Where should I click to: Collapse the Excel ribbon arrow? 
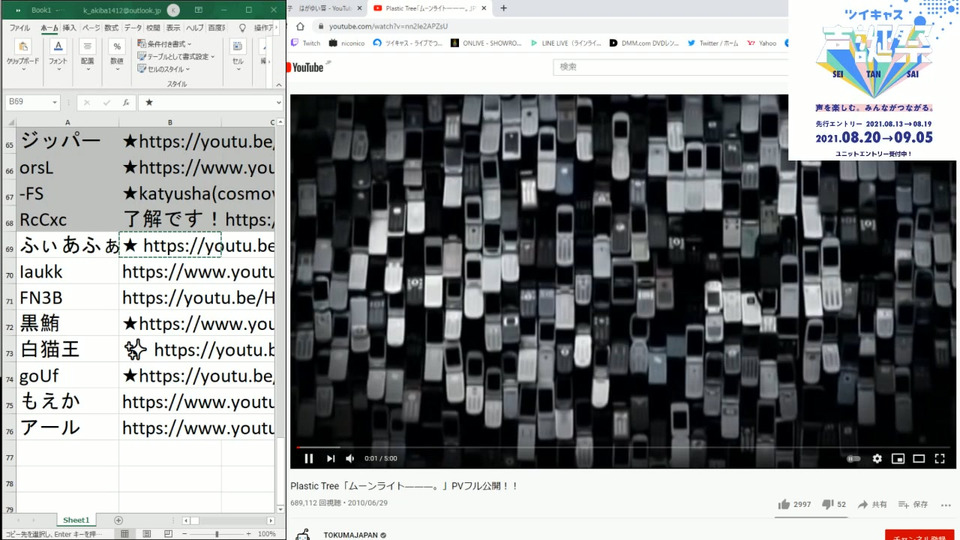pos(279,84)
